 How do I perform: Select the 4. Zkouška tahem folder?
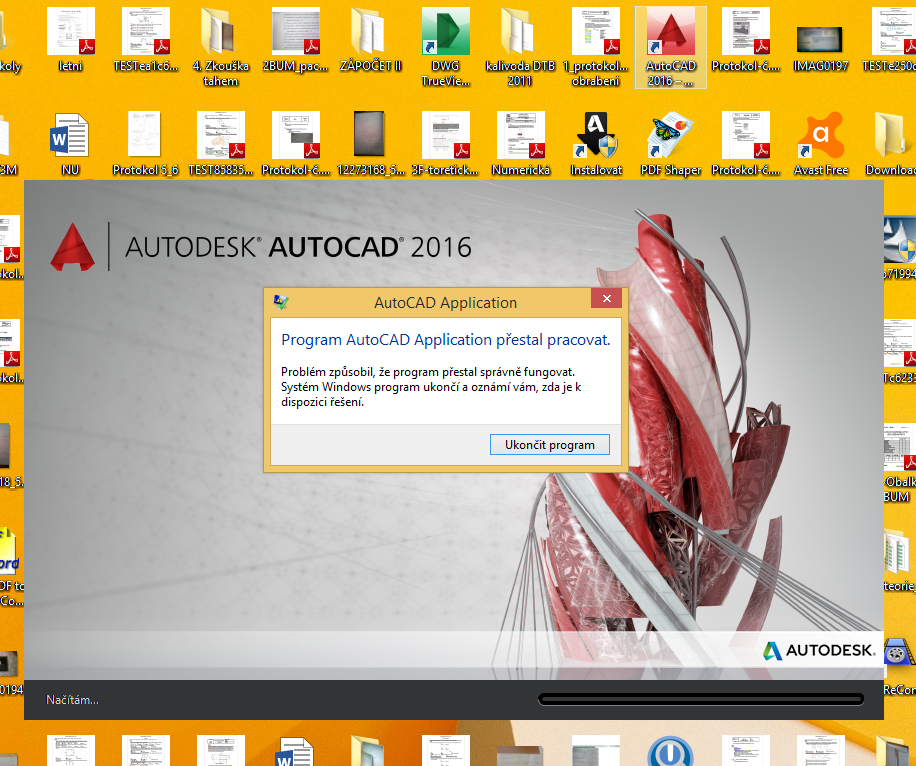pos(221,37)
